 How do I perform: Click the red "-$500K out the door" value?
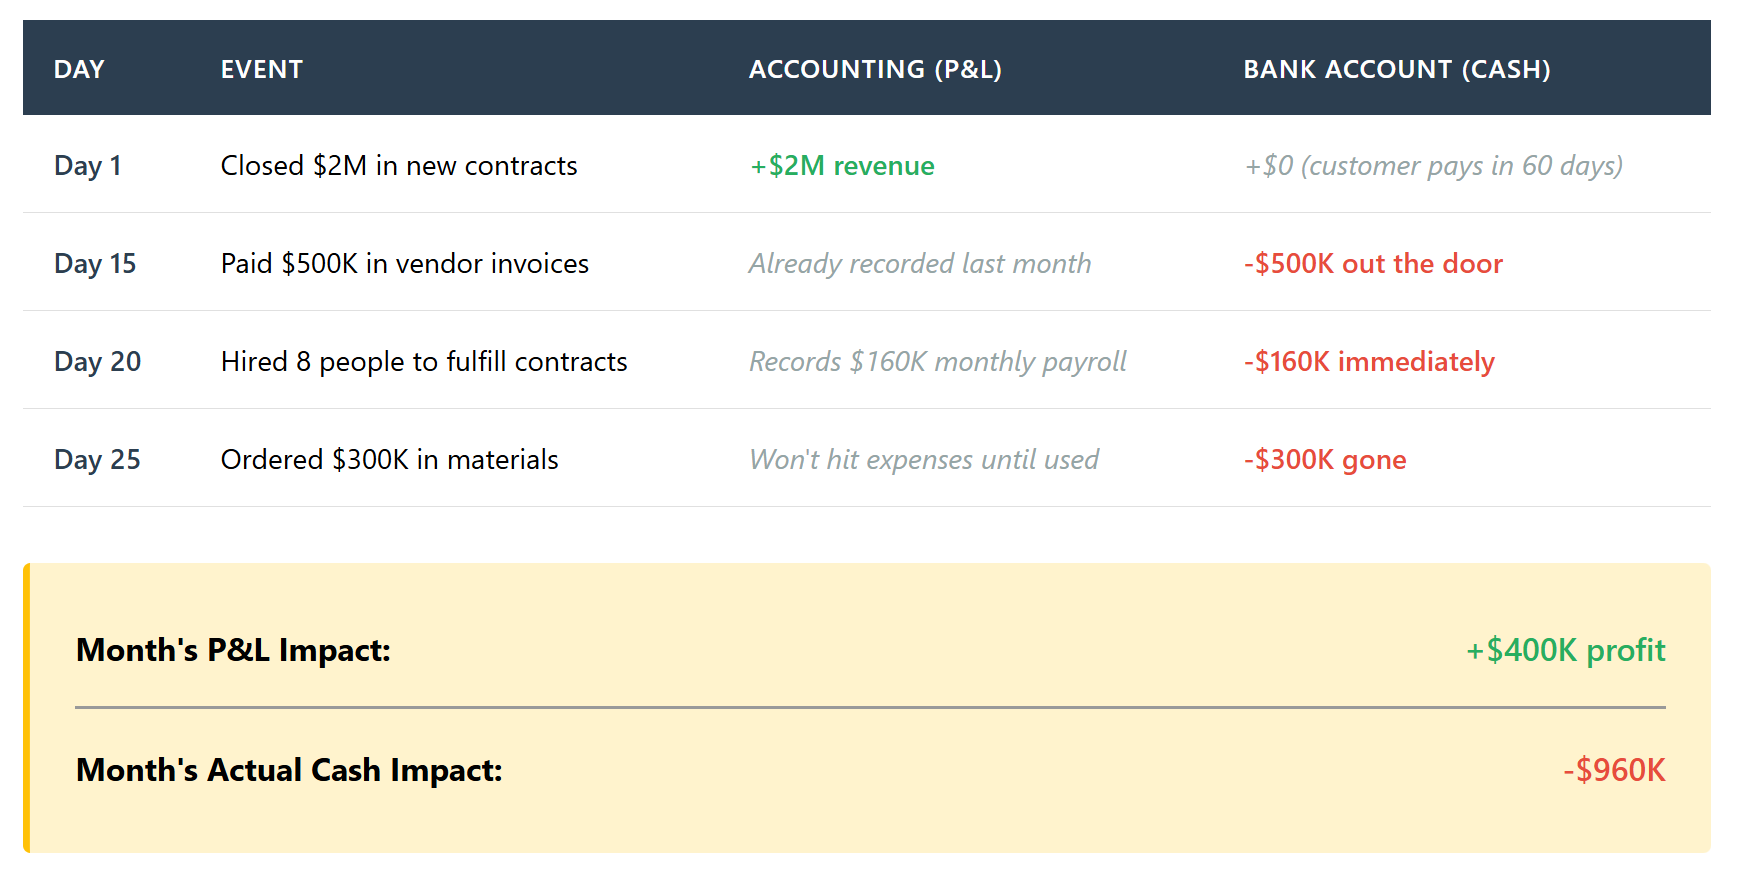pyautogui.click(x=1373, y=263)
